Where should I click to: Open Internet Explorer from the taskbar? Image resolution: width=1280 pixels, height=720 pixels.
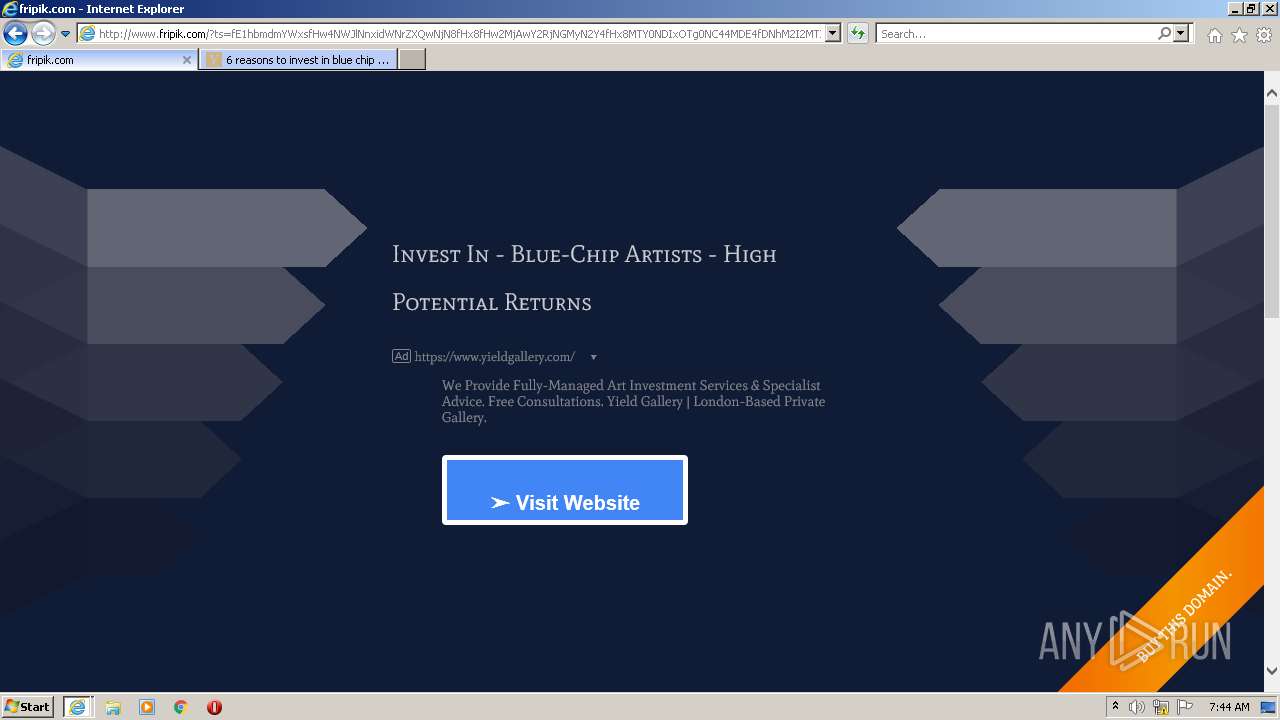[77, 706]
